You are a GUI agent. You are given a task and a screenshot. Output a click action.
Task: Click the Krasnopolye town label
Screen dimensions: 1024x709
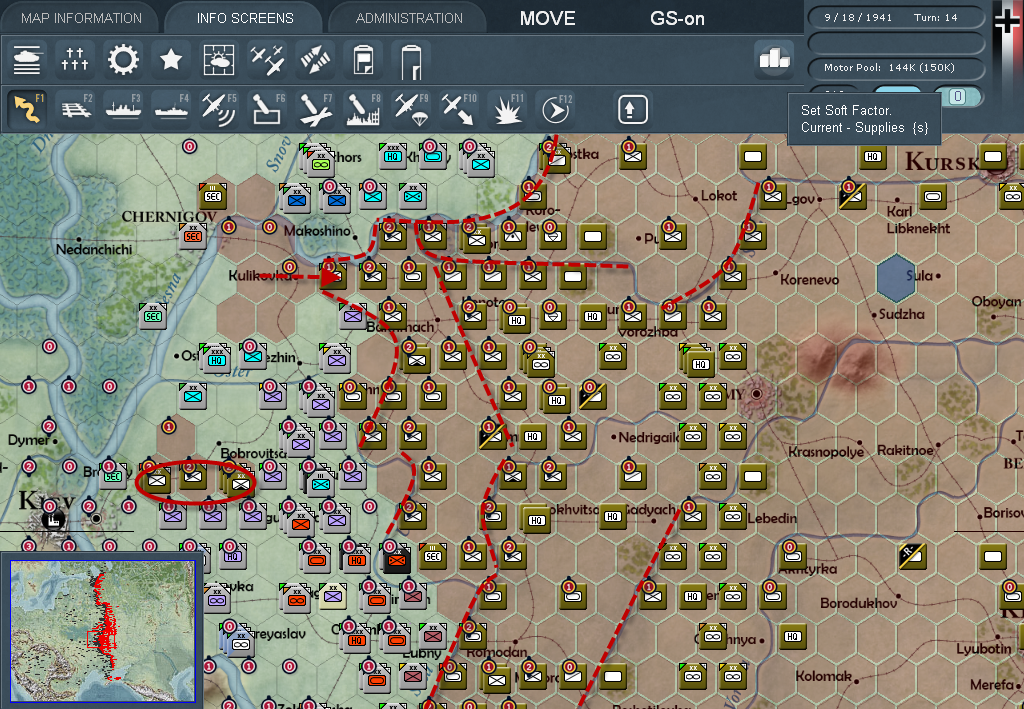coord(826,452)
